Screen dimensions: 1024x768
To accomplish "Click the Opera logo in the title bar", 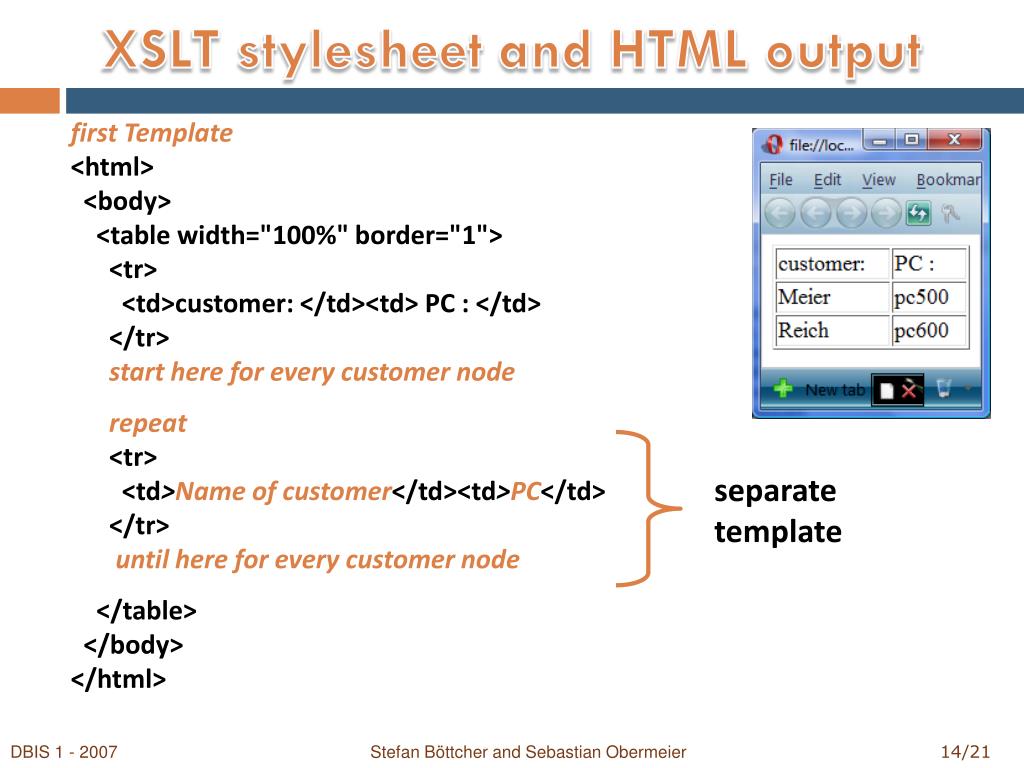I will 775,142.
